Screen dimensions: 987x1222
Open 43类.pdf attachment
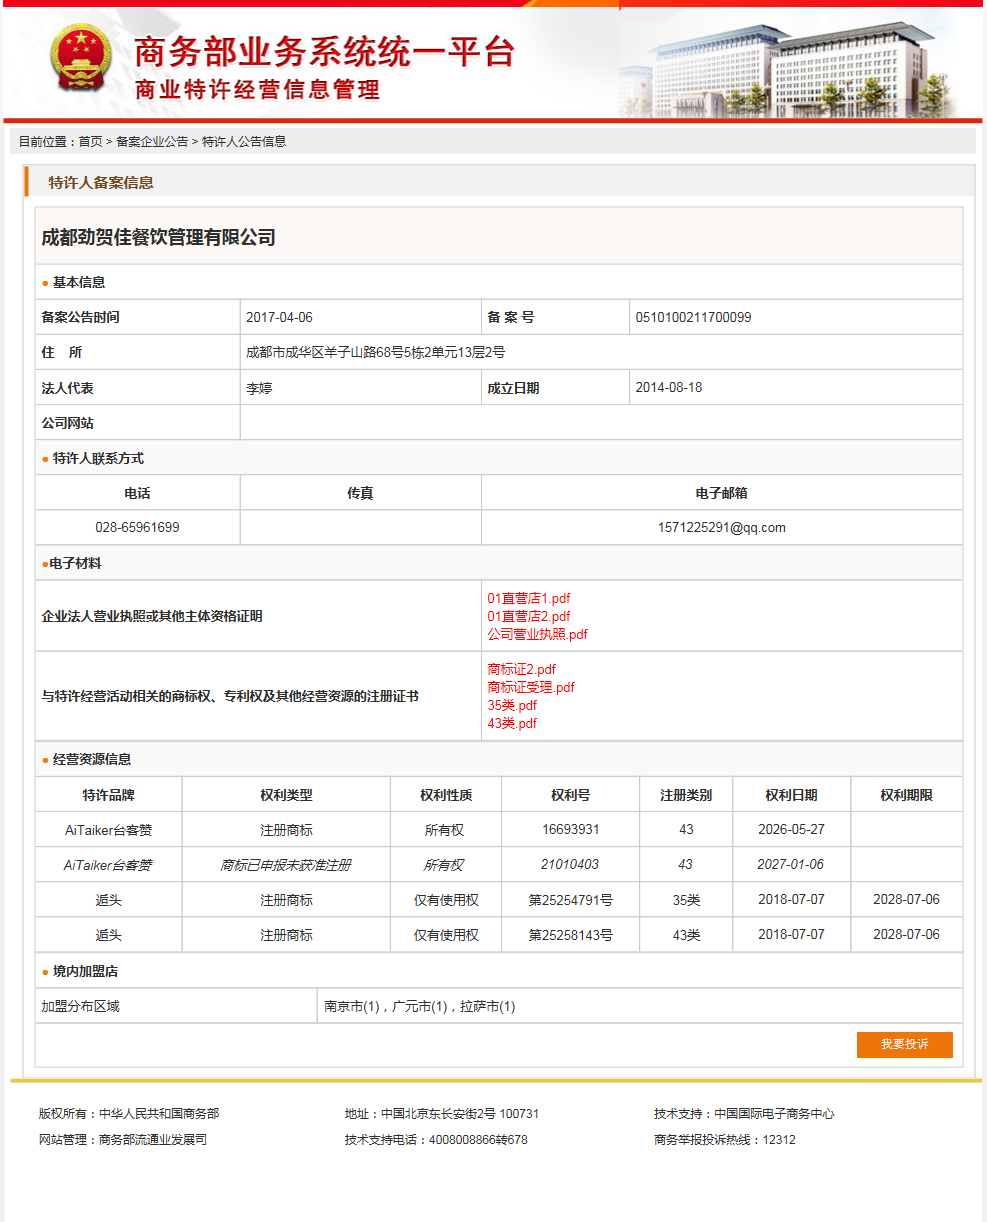pyautogui.click(x=512, y=723)
